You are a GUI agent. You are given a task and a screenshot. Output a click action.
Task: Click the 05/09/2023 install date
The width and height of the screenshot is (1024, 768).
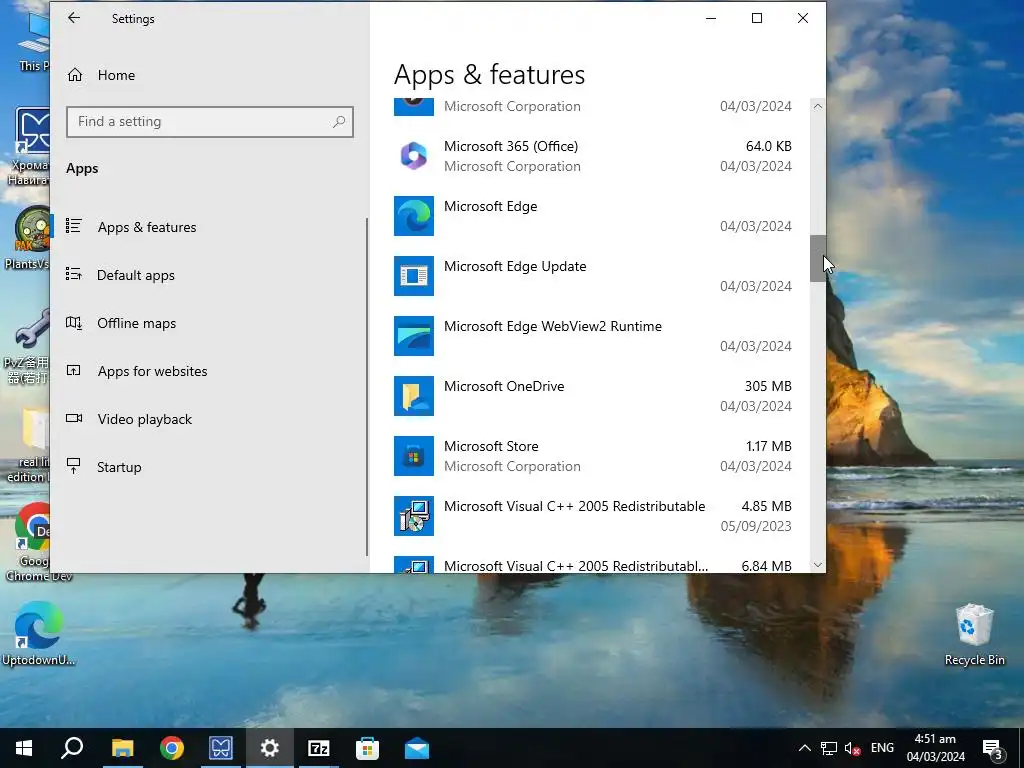click(756, 526)
